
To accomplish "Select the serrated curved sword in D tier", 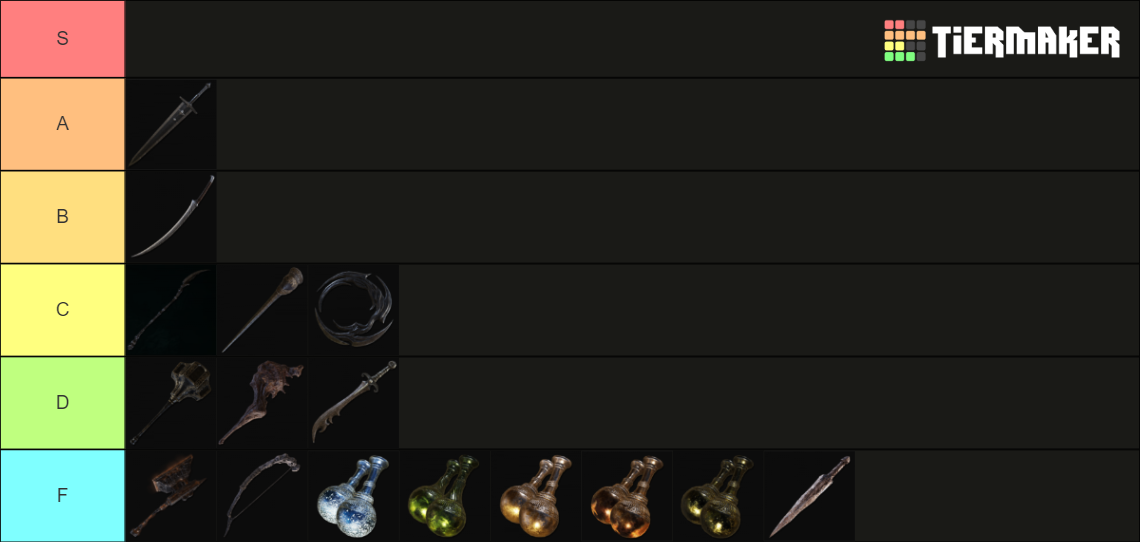I will (353, 402).
